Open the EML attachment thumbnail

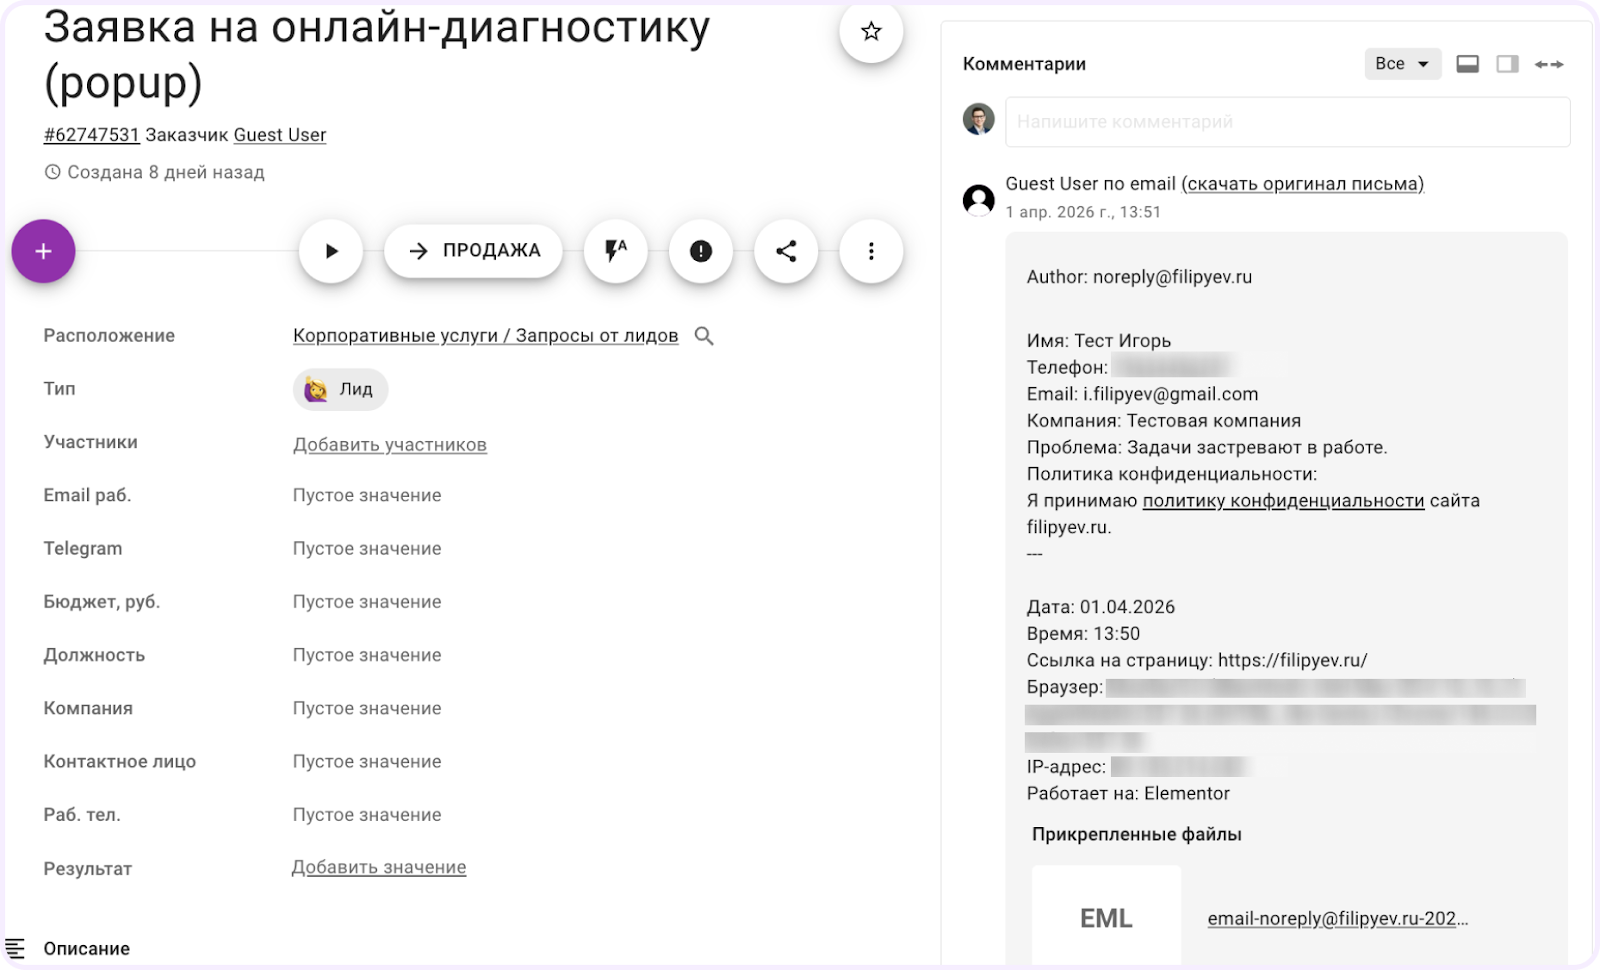click(x=1106, y=918)
